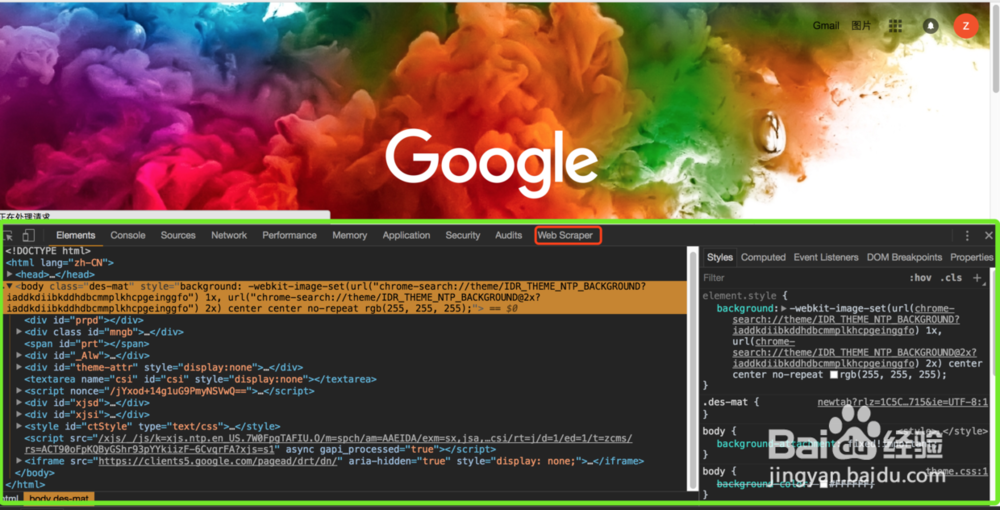Select the closing </body> tag line
The height and width of the screenshot is (510, 1000).
coord(34,473)
